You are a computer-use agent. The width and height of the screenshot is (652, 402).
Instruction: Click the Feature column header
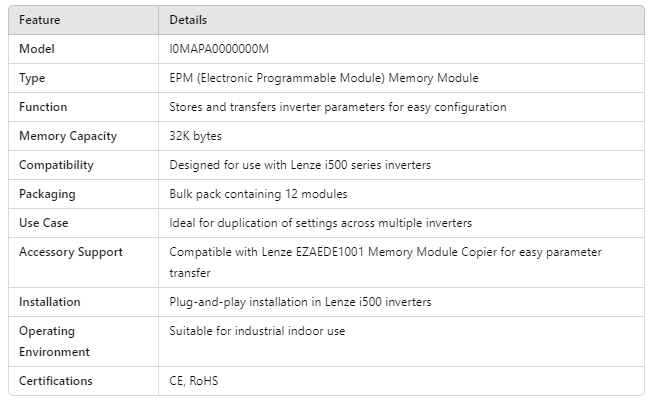pyautogui.click(x=40, y=20)
